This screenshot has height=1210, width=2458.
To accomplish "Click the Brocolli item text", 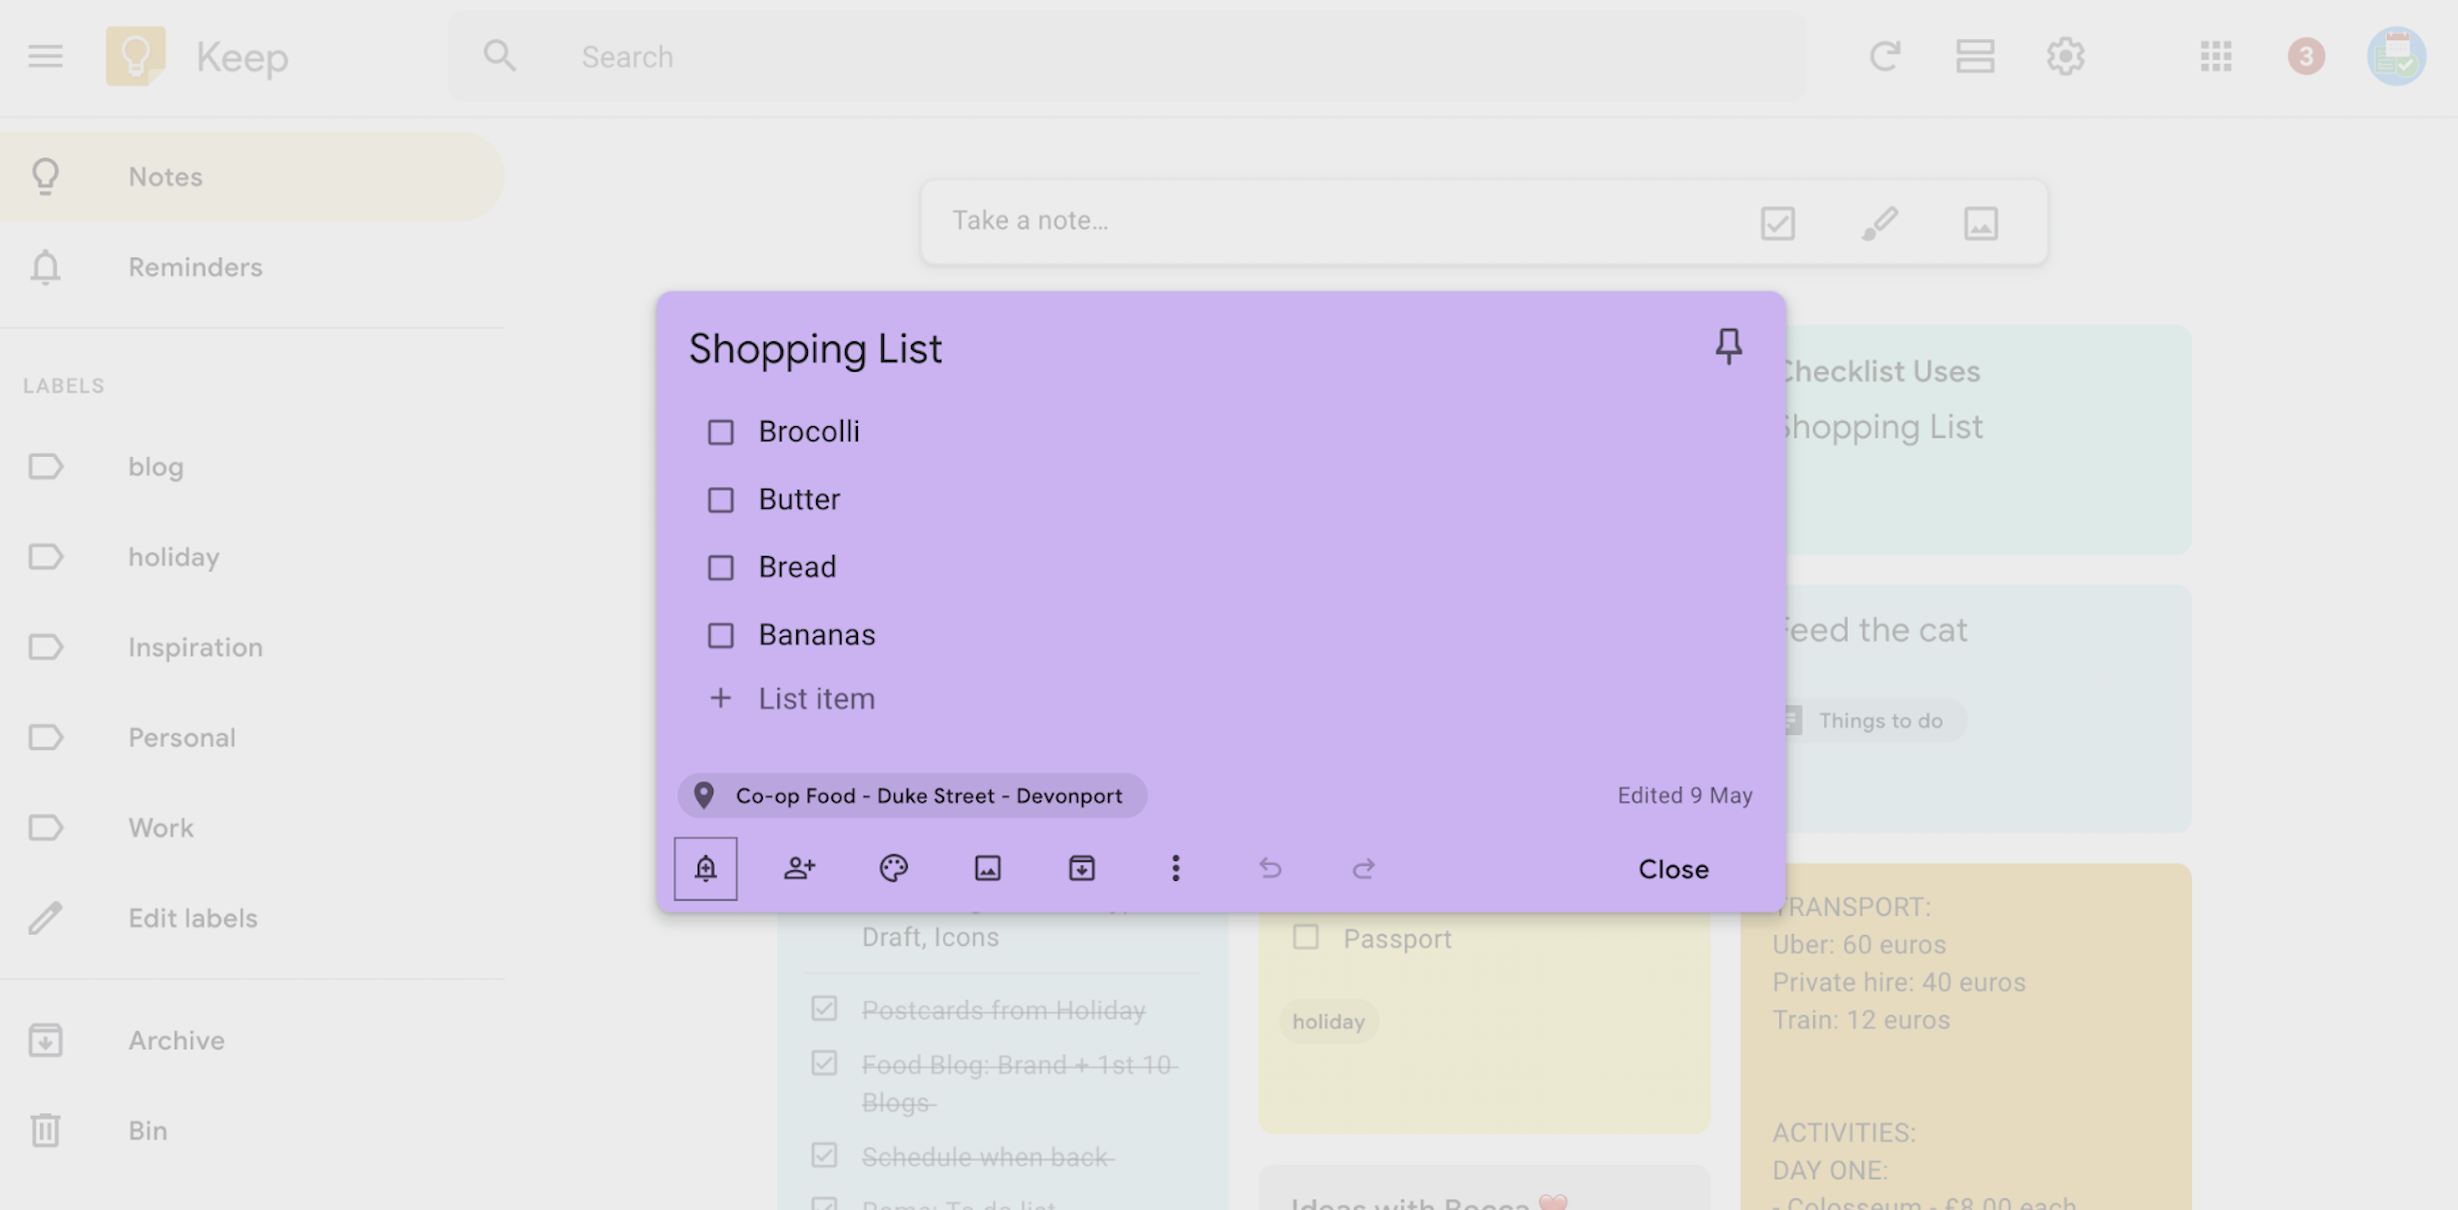I will click(x=809, y=432).
